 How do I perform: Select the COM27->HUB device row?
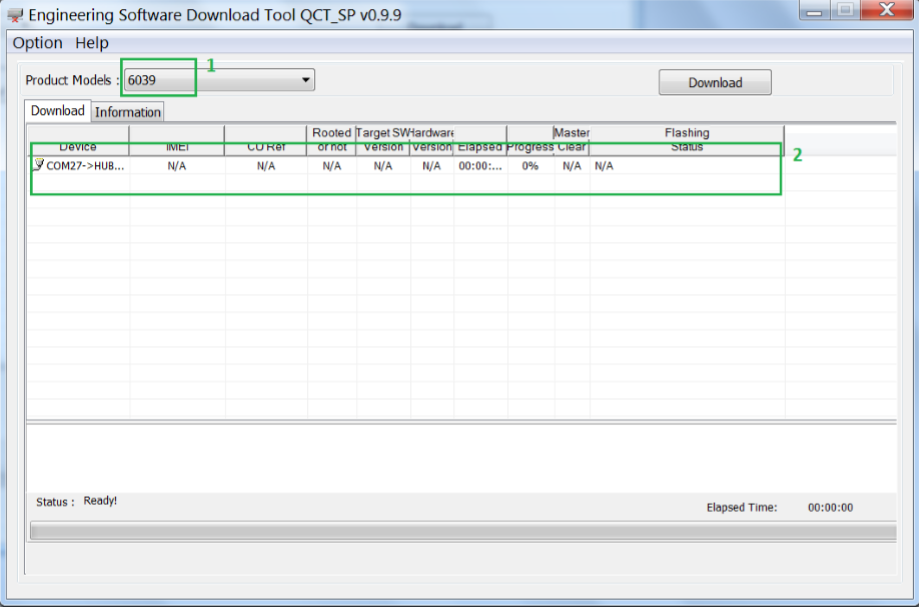tap(85, 166)
